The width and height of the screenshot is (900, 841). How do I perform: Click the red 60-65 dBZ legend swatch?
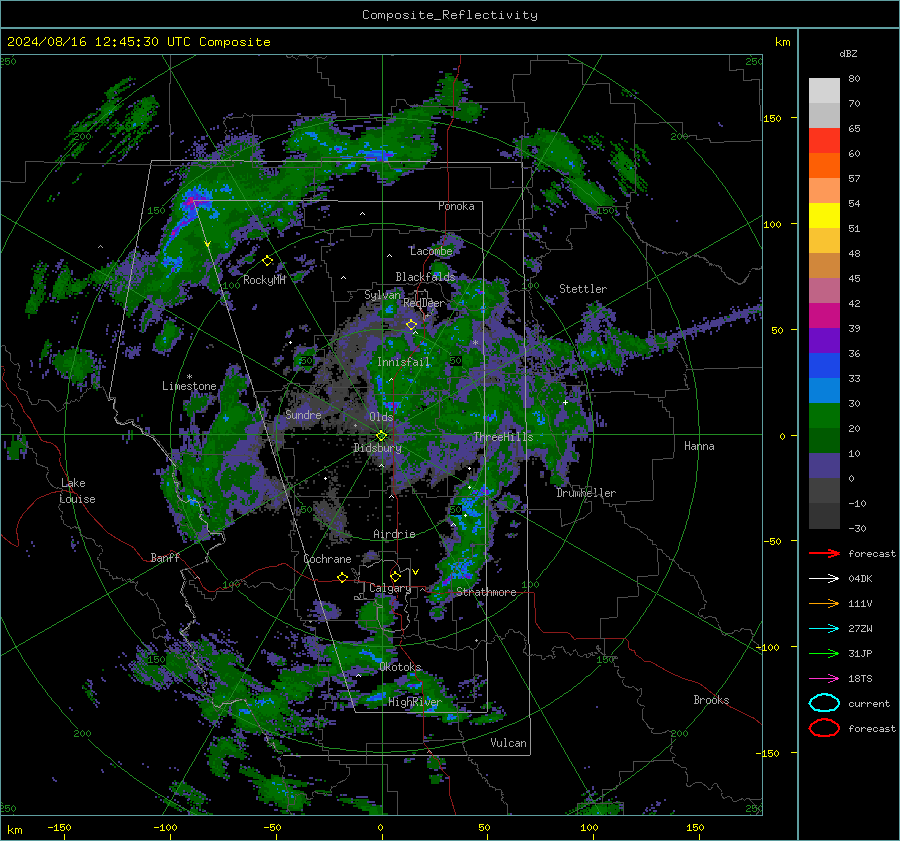point(824,141)
